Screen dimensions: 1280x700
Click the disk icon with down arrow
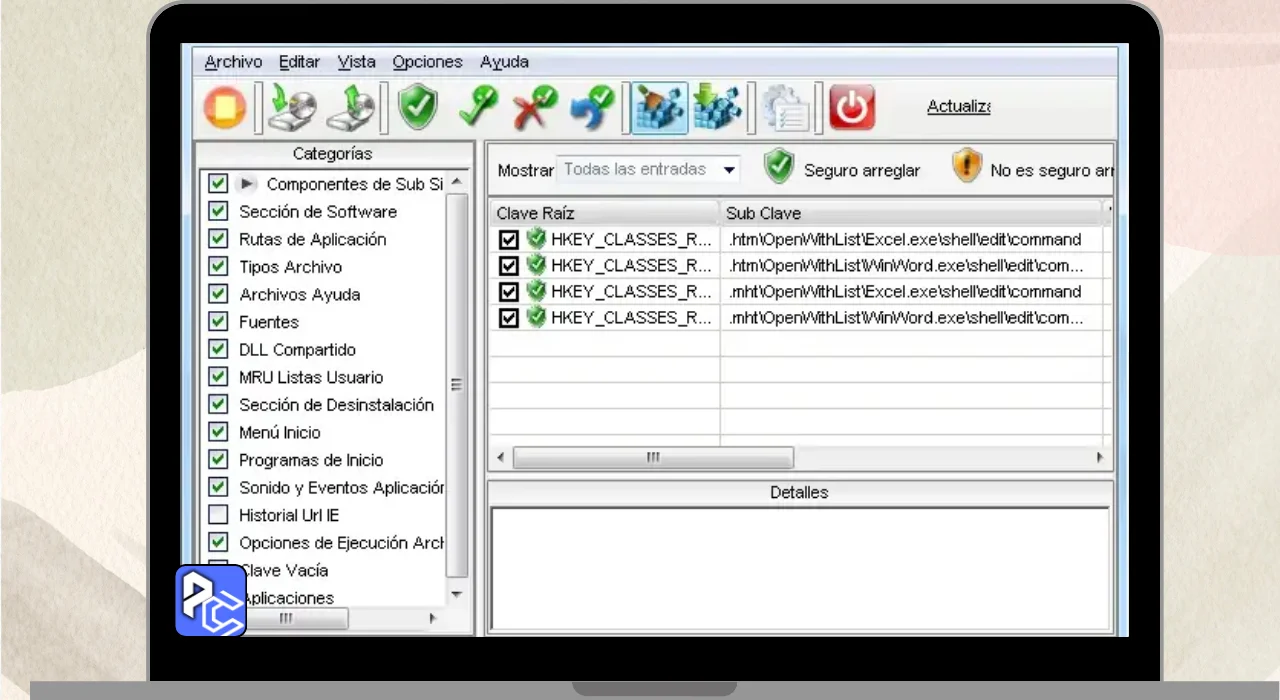click(293, 108)
